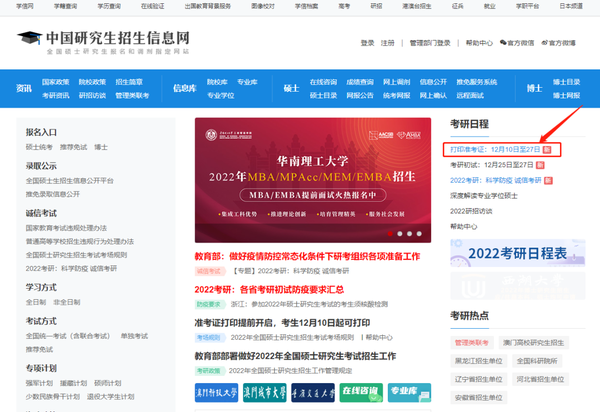Open the 学信网 top link
Image resolution: width=600 pixels, height=412 pixels.
(x=24, y=6)
